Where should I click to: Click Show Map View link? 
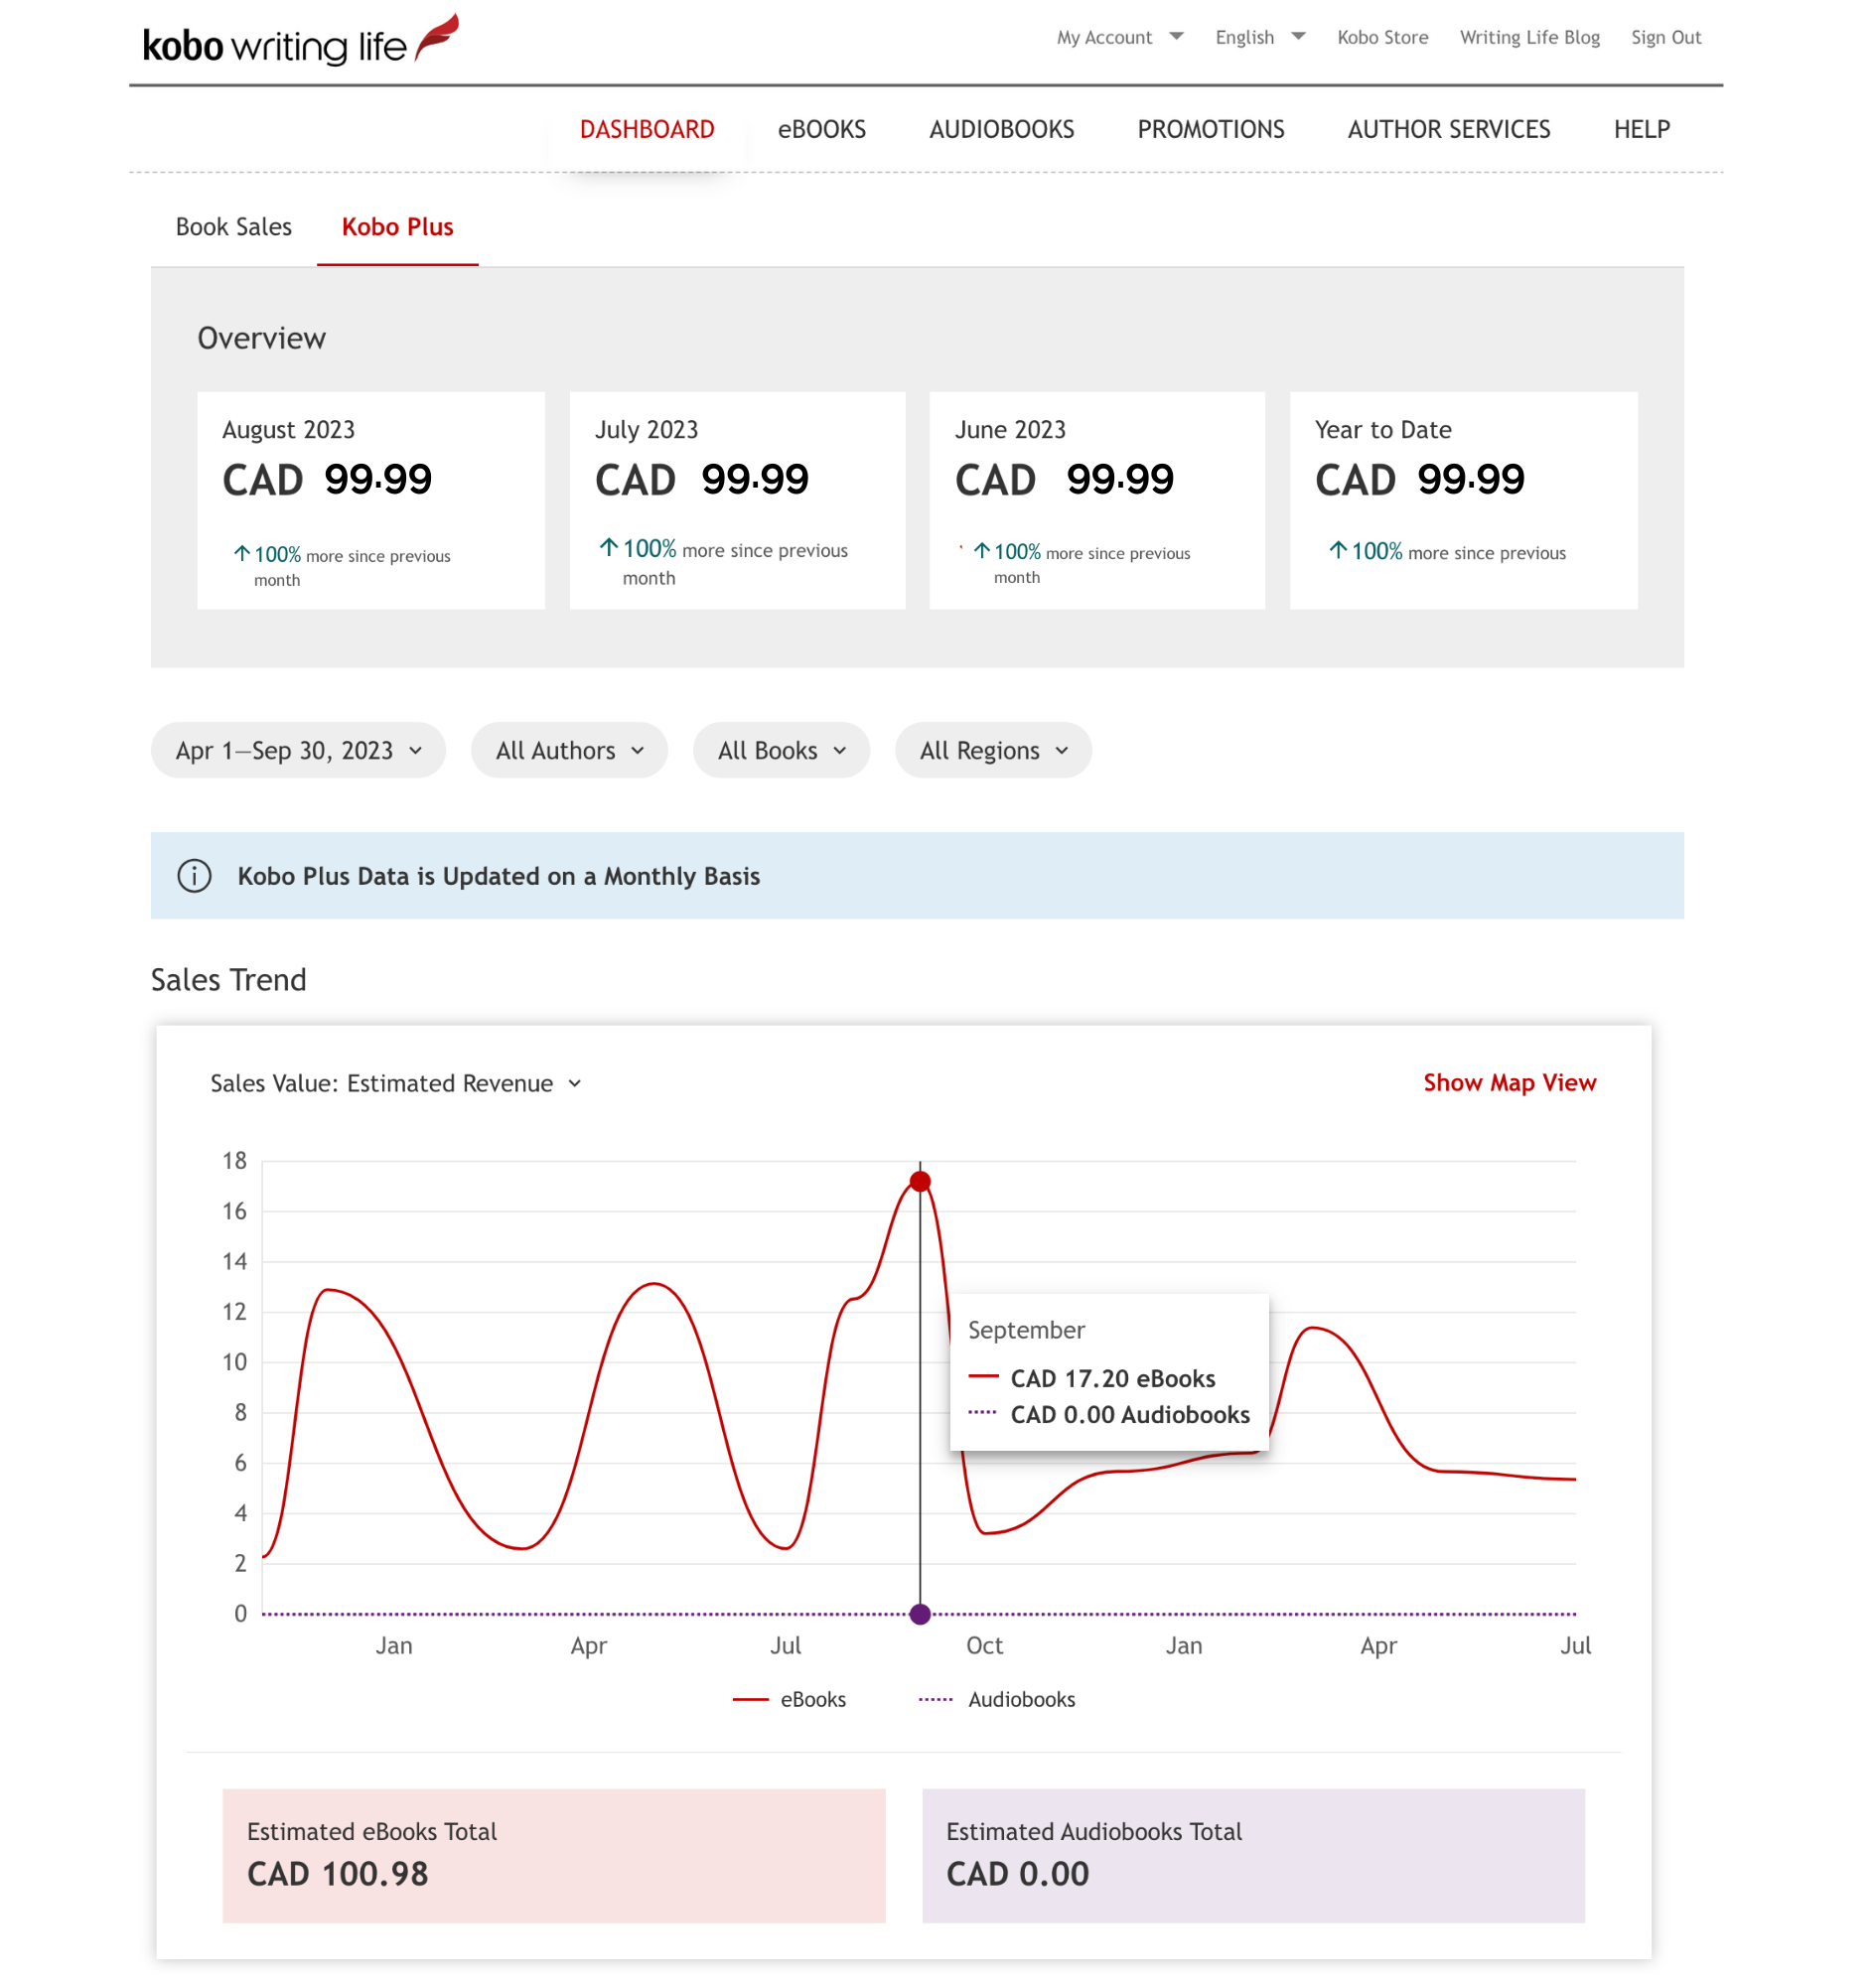[x=1509, y=1083]
